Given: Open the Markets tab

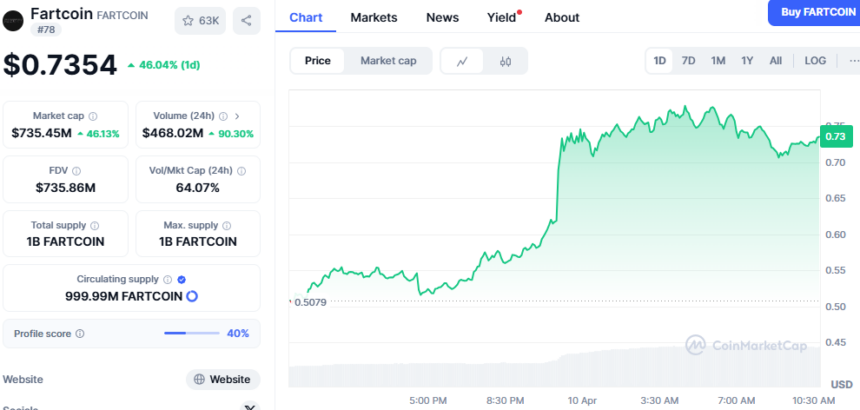Looking at the screenshot, I should (373, 17).
